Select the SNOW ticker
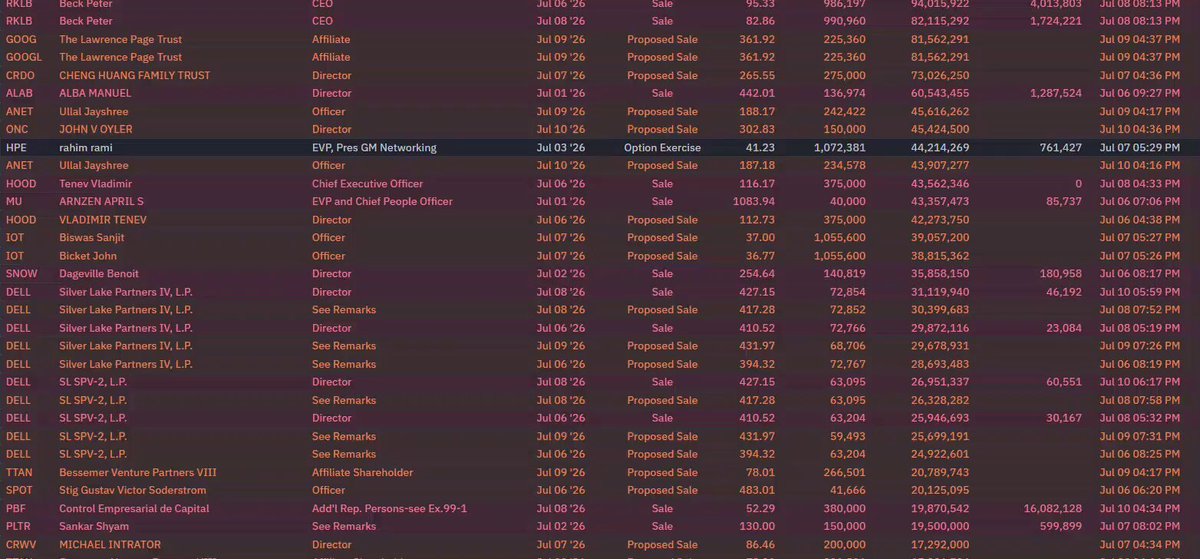Image resolution: width=1200 pixels, height=559 pixels. 22,273
